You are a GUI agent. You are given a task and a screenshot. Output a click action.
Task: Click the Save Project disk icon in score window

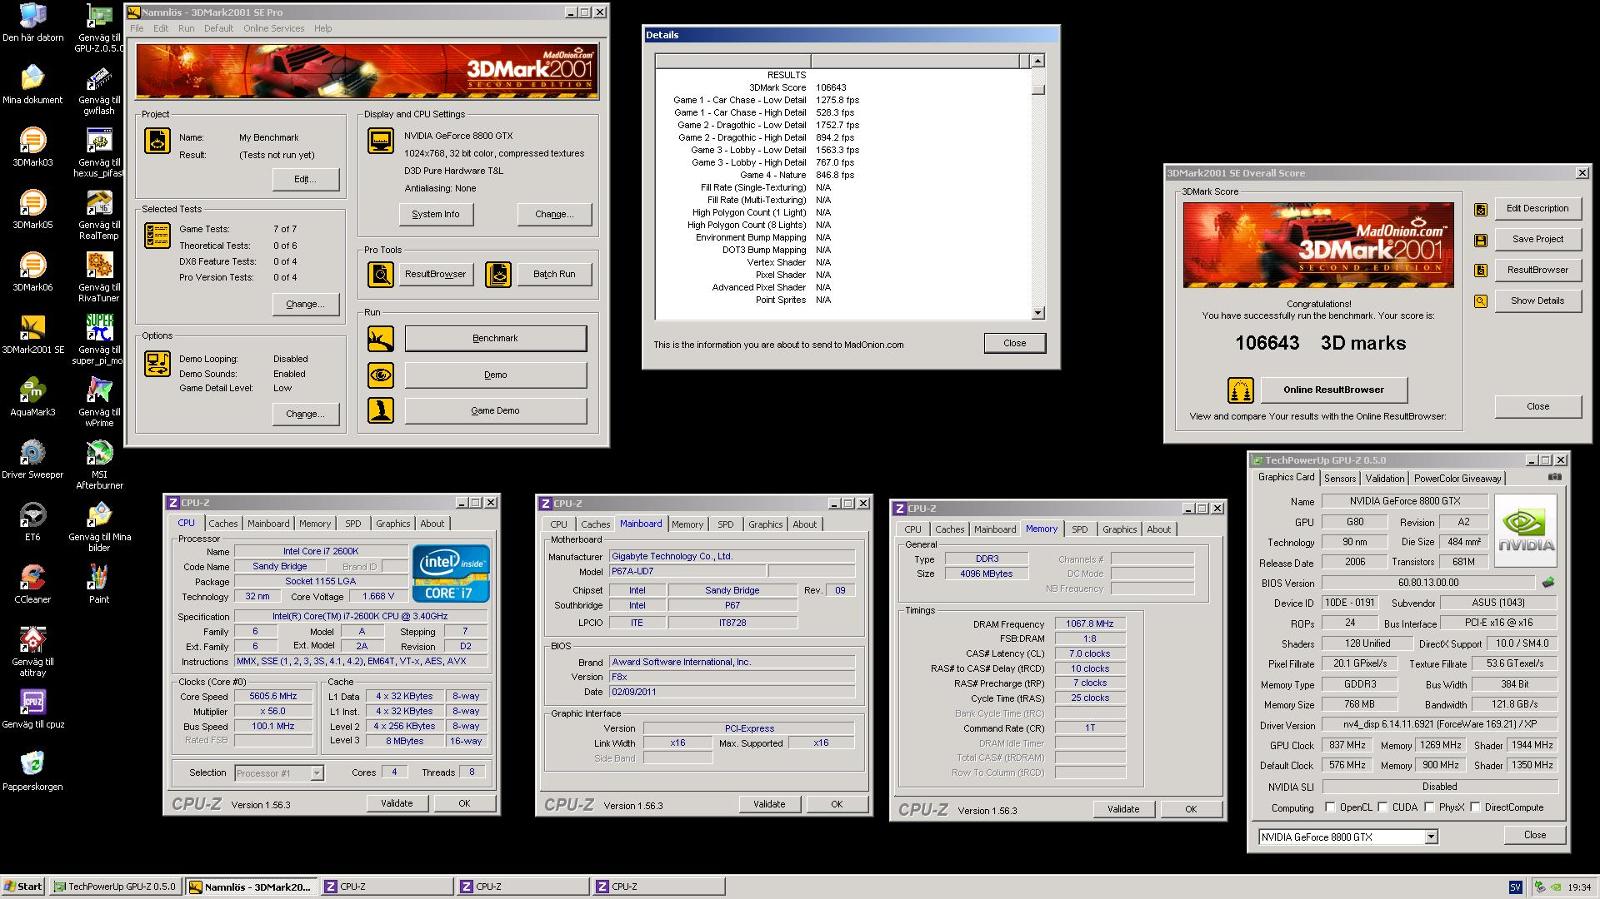pos(1481,240)
